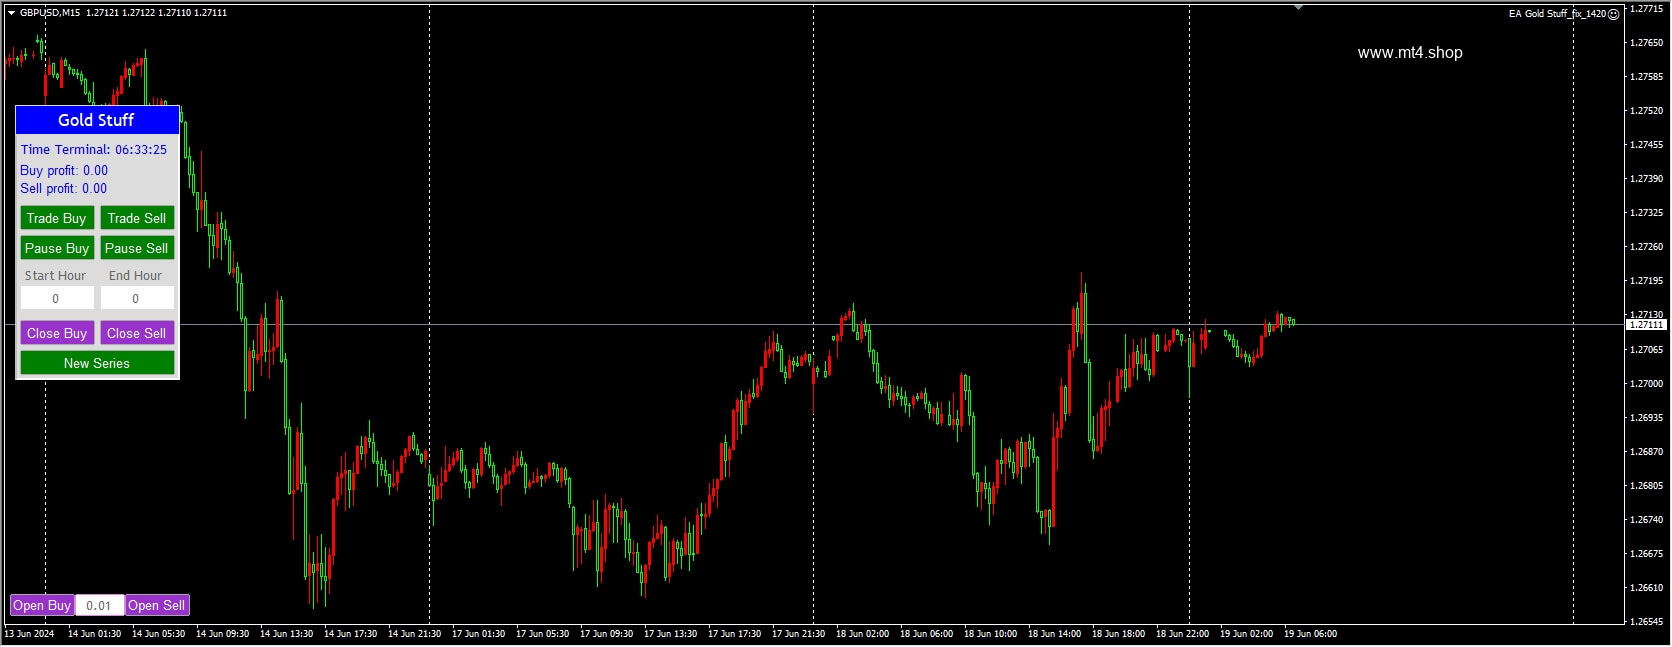This screenshot has height=647, width=1672.
Task: Click the Time Terminal: 06:33:25 text
Action: click(x=94, y=150)
